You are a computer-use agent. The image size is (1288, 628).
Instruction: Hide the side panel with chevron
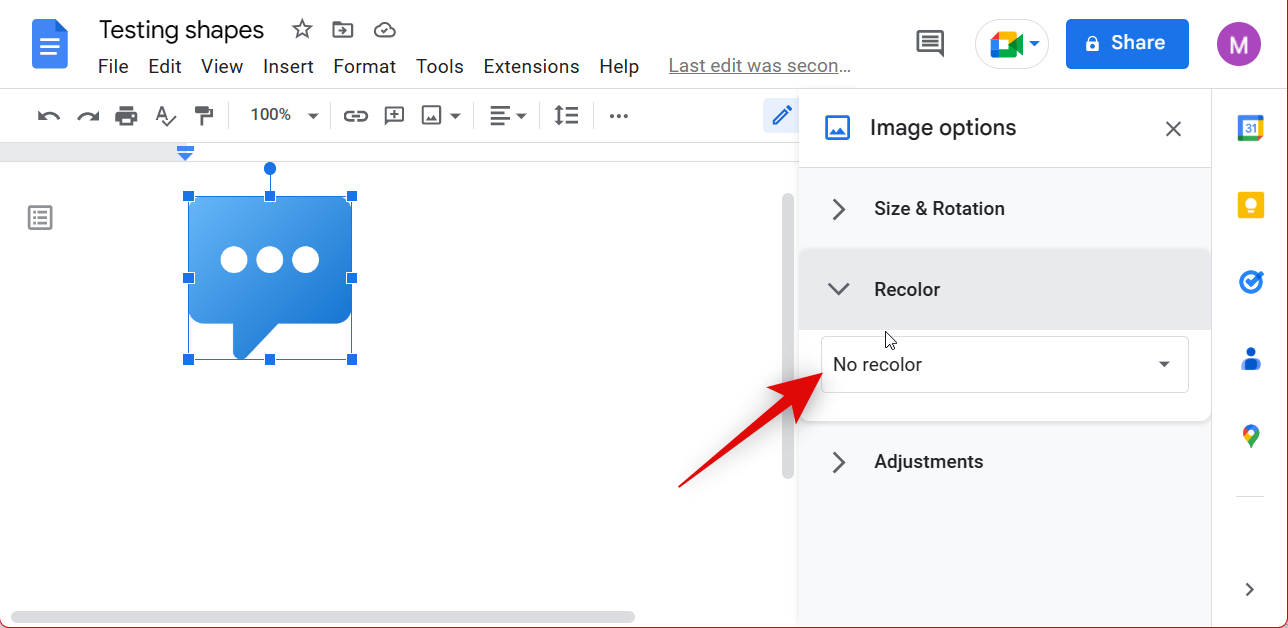pyautogui.click(x=1249, y=589)
